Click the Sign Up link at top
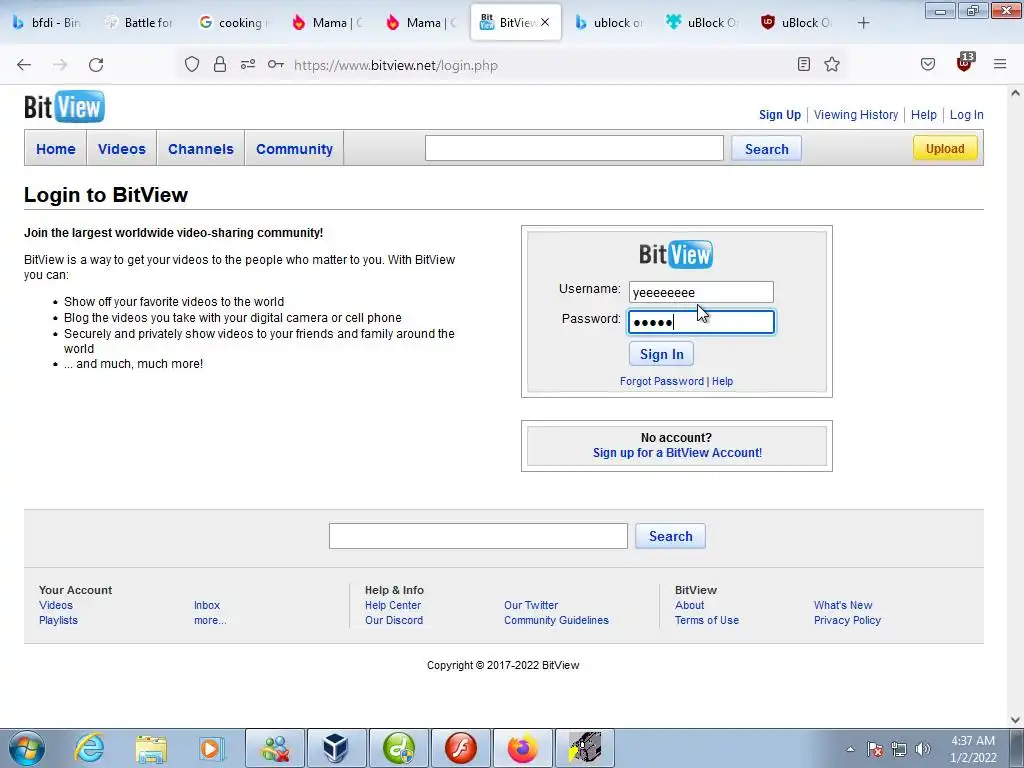The height and width of the screenshot is (768, 1024). [x=780, y=115]
